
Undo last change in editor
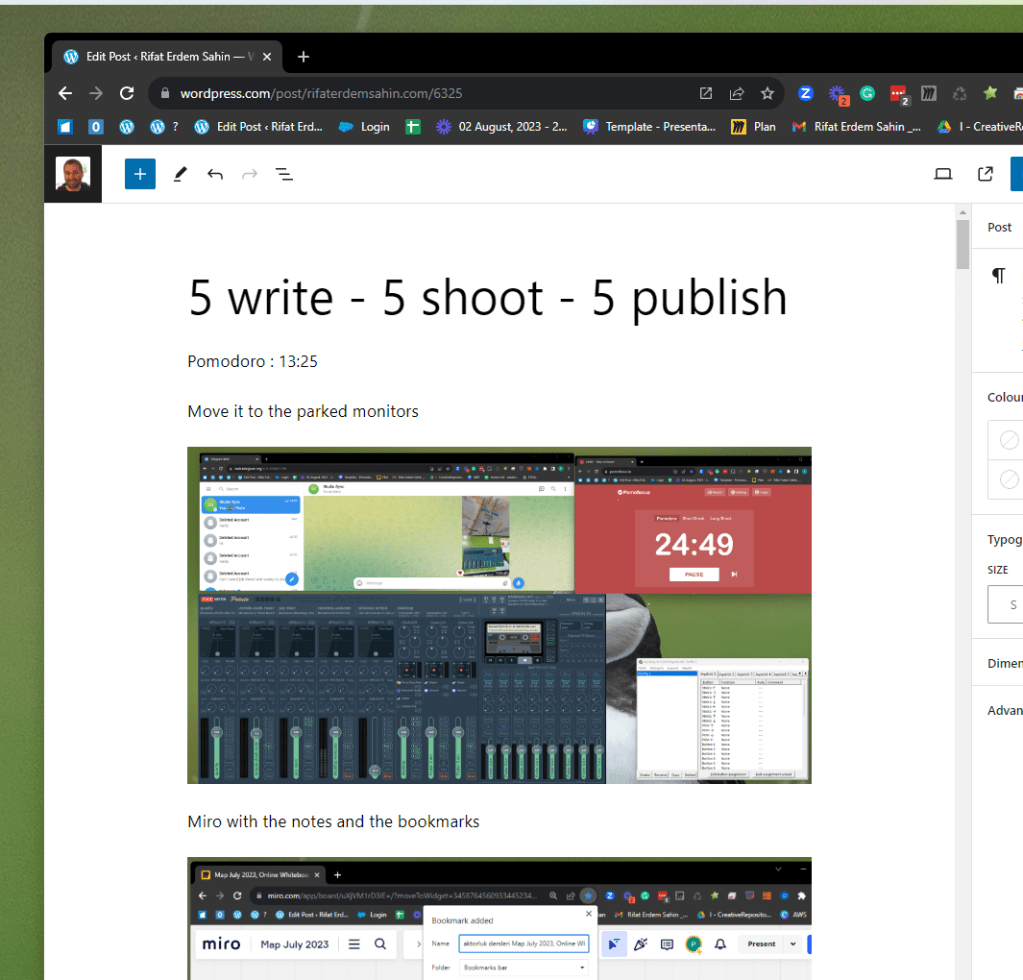[x=215, y=174]
